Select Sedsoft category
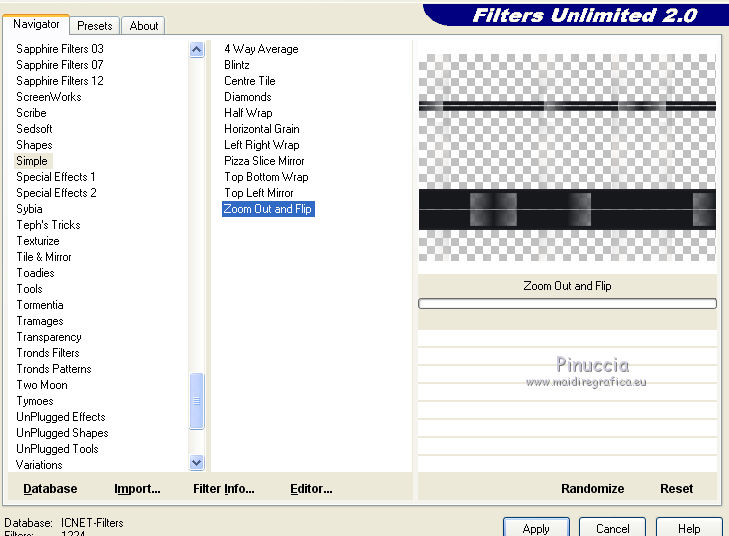729x536 pixels. tap(34, 129)
